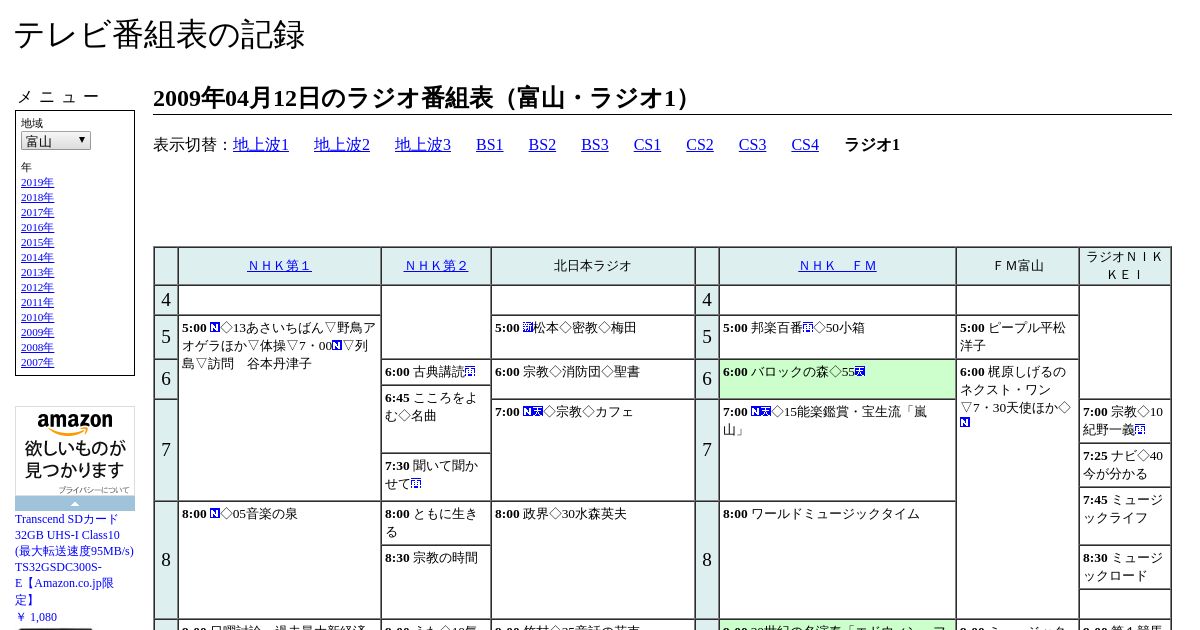Click the N天 icon in 北日本ラジオ 7:00
This screenshot has height=630, width=1200.
coord(533,412)
